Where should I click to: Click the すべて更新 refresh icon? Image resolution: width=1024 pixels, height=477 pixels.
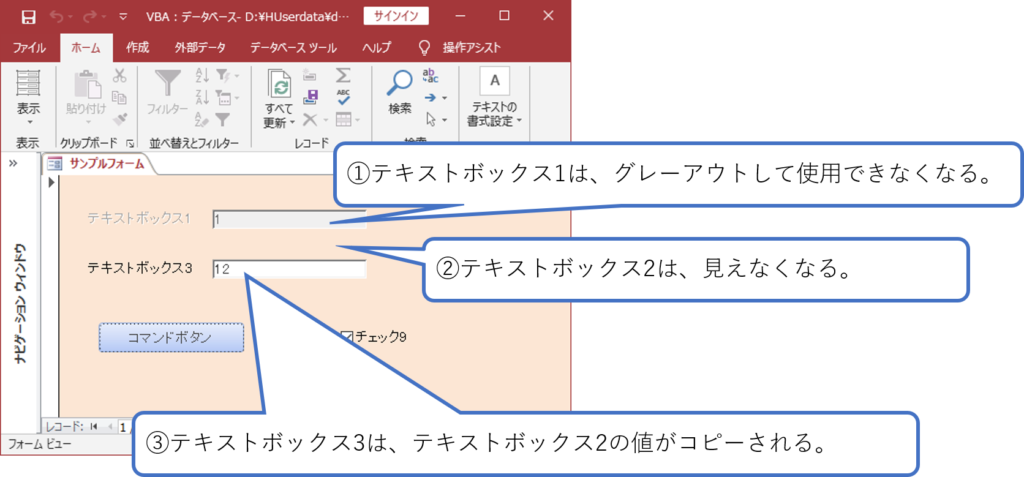pos(279,85)
